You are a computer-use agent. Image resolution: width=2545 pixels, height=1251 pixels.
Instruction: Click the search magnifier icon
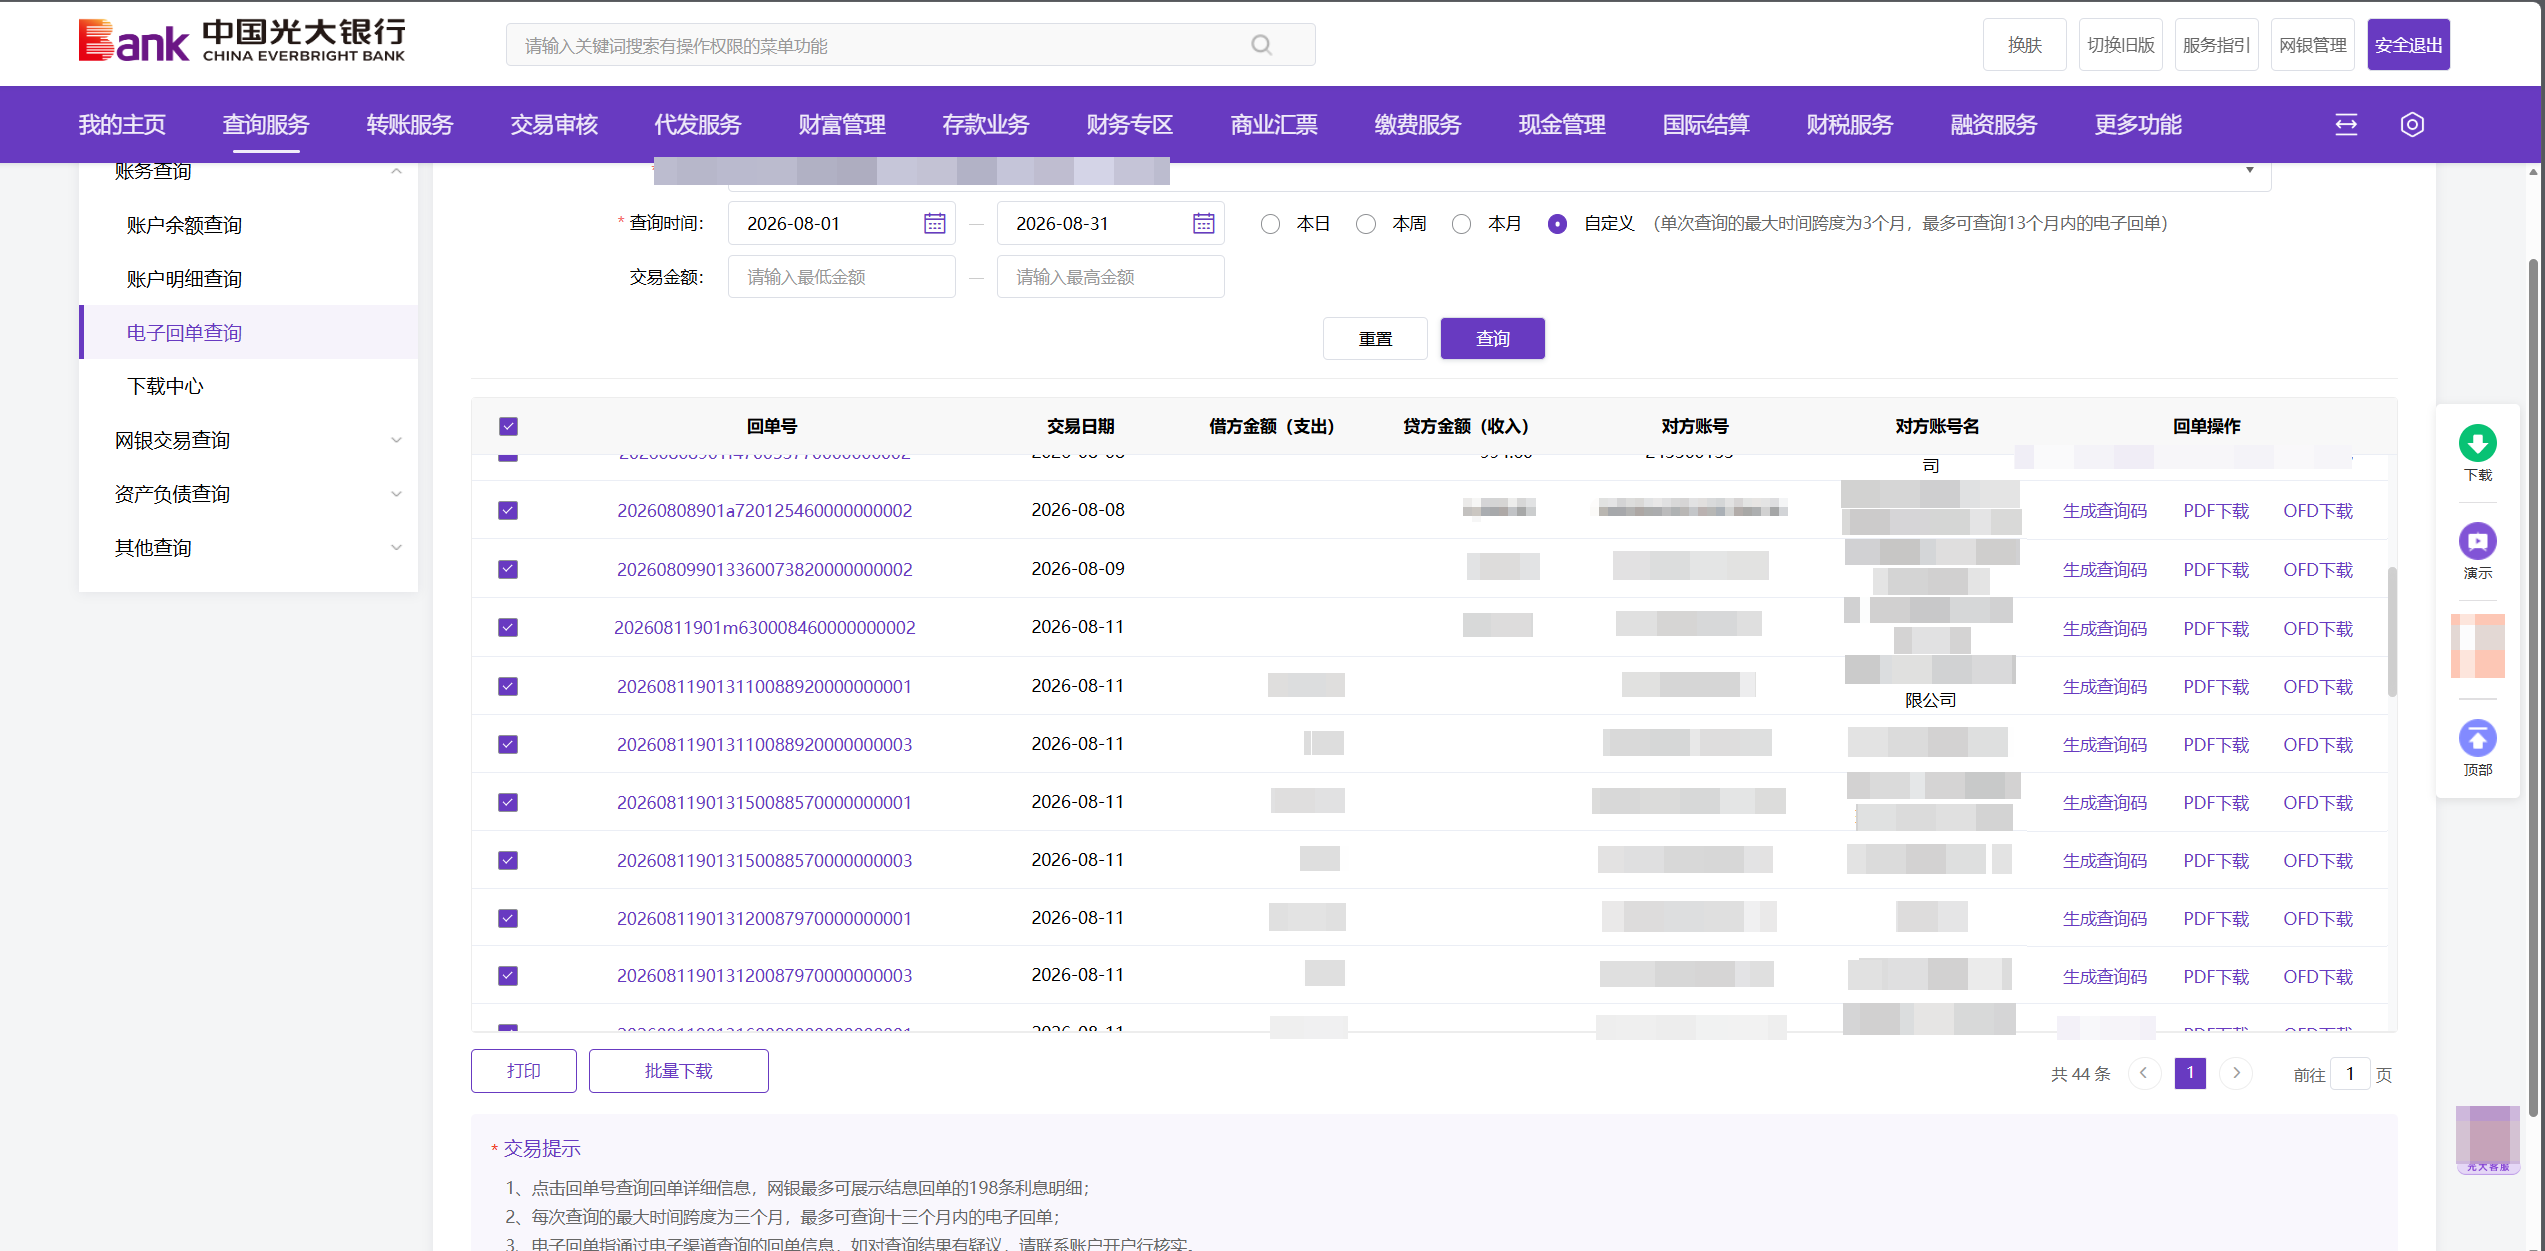point(1261,45)
